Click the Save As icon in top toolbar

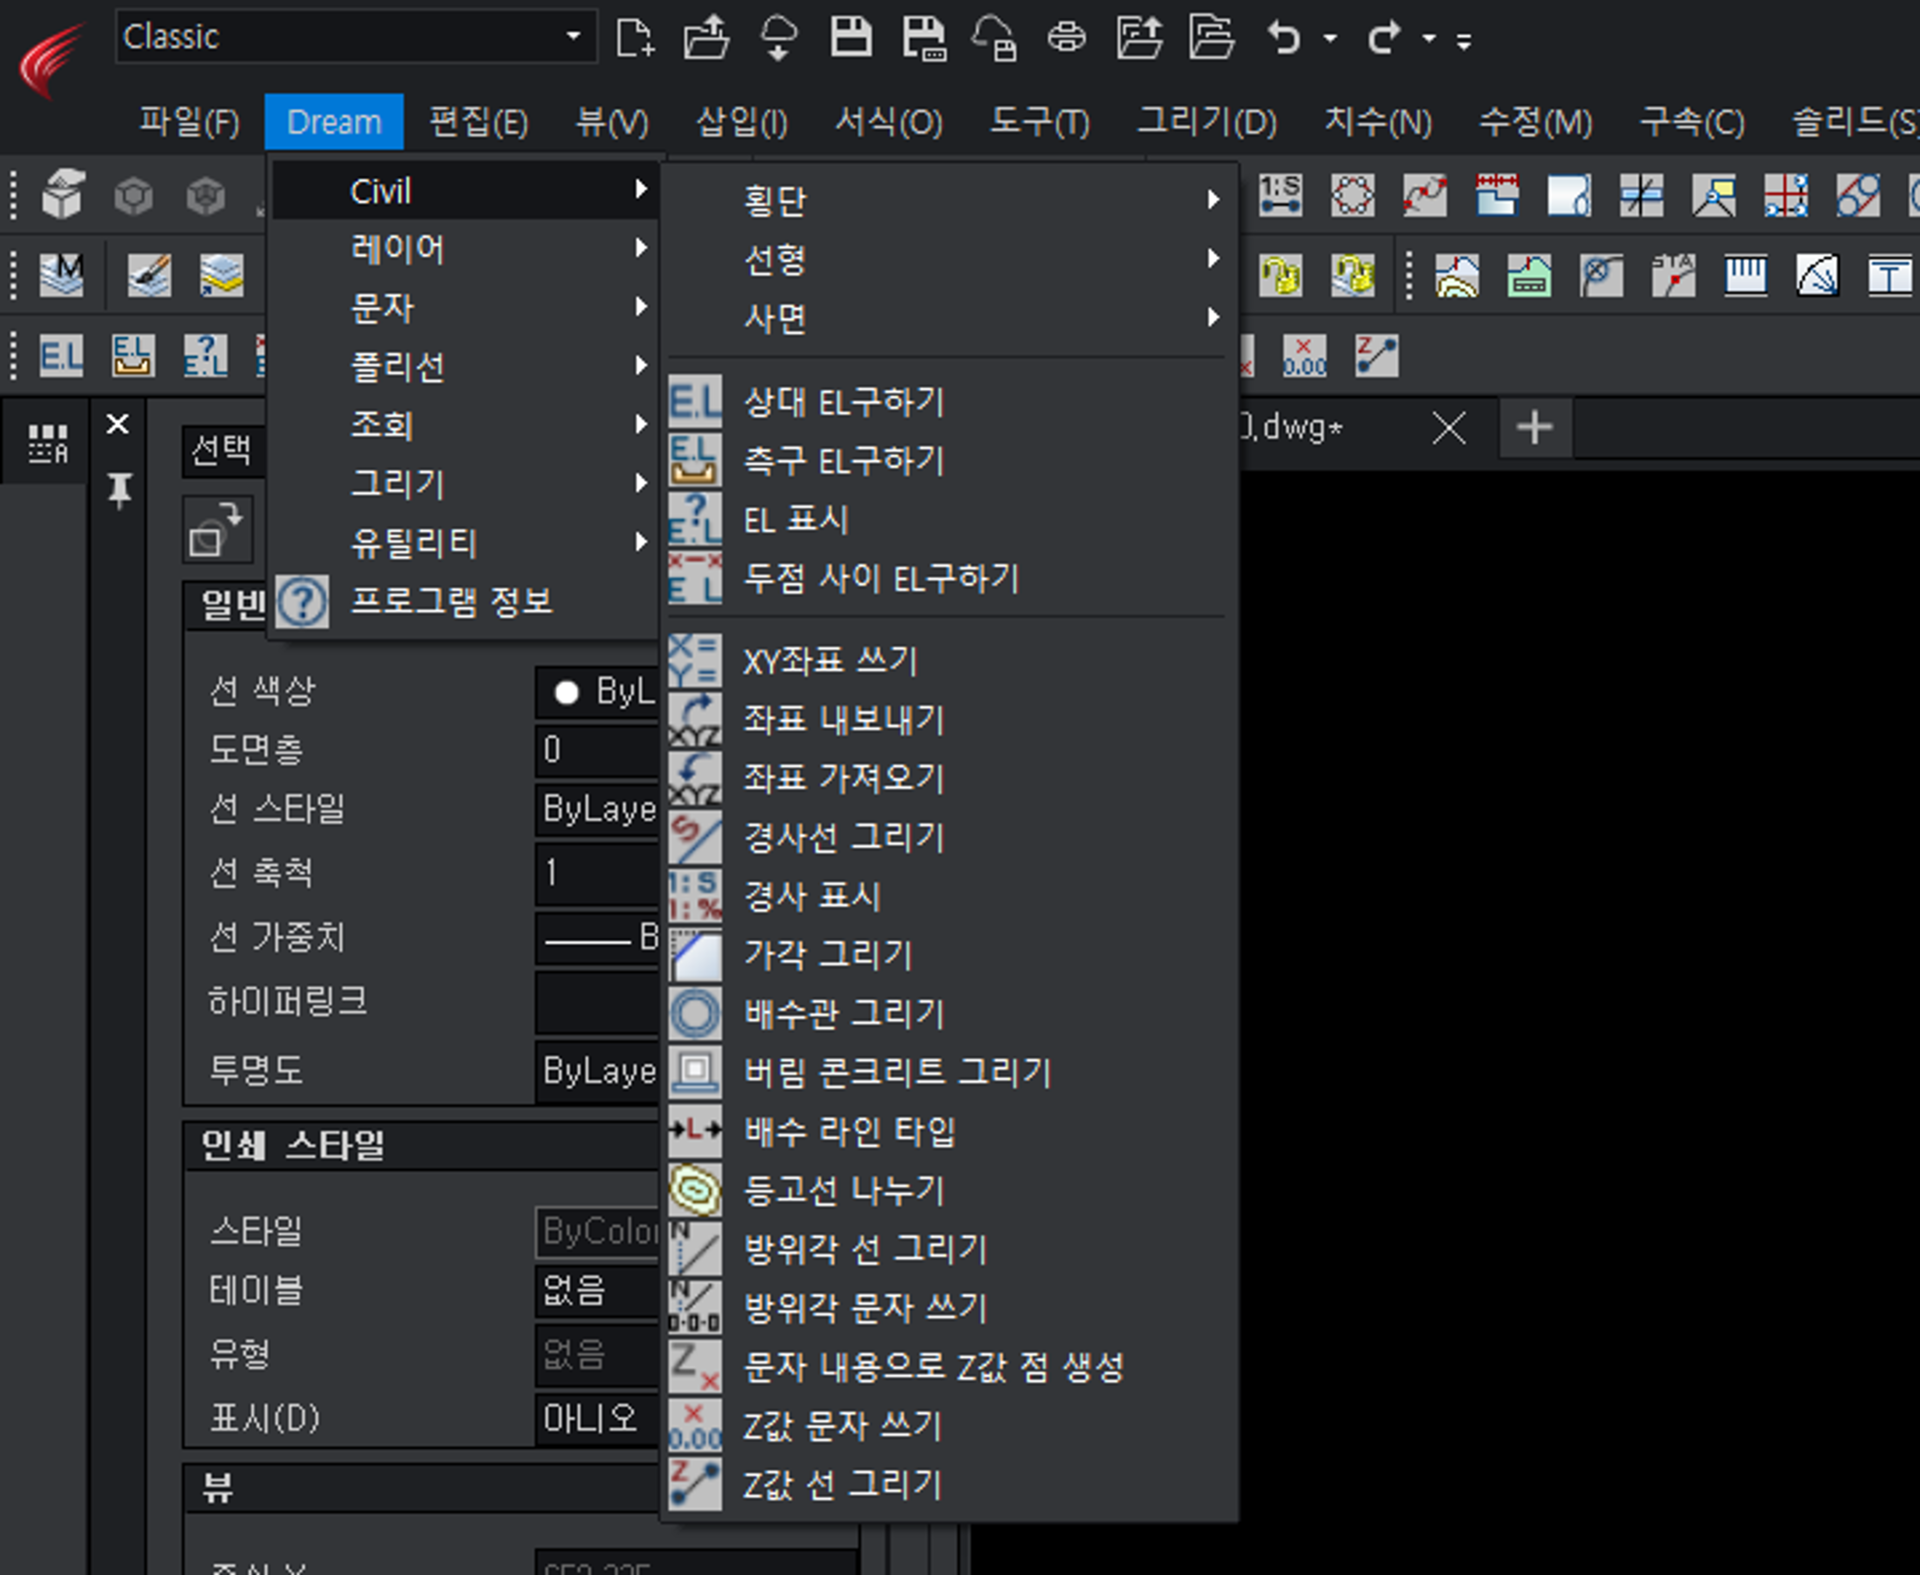tap(923, 38)
